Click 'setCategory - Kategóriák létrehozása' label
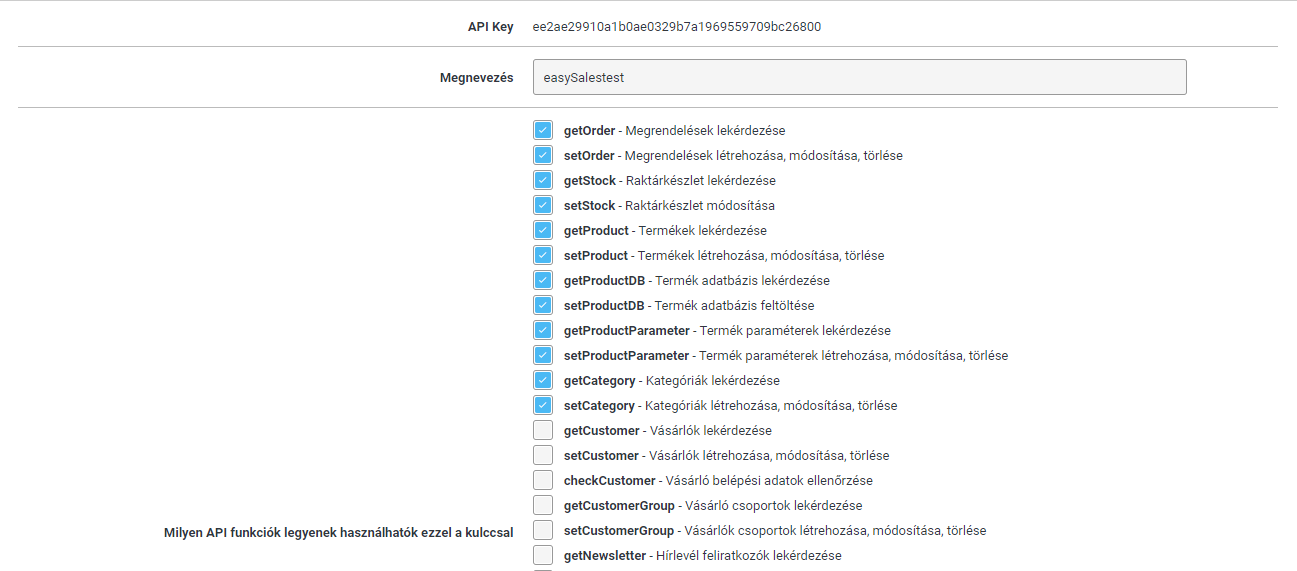The image size is (1297, 571). click(x=730, y=406)
